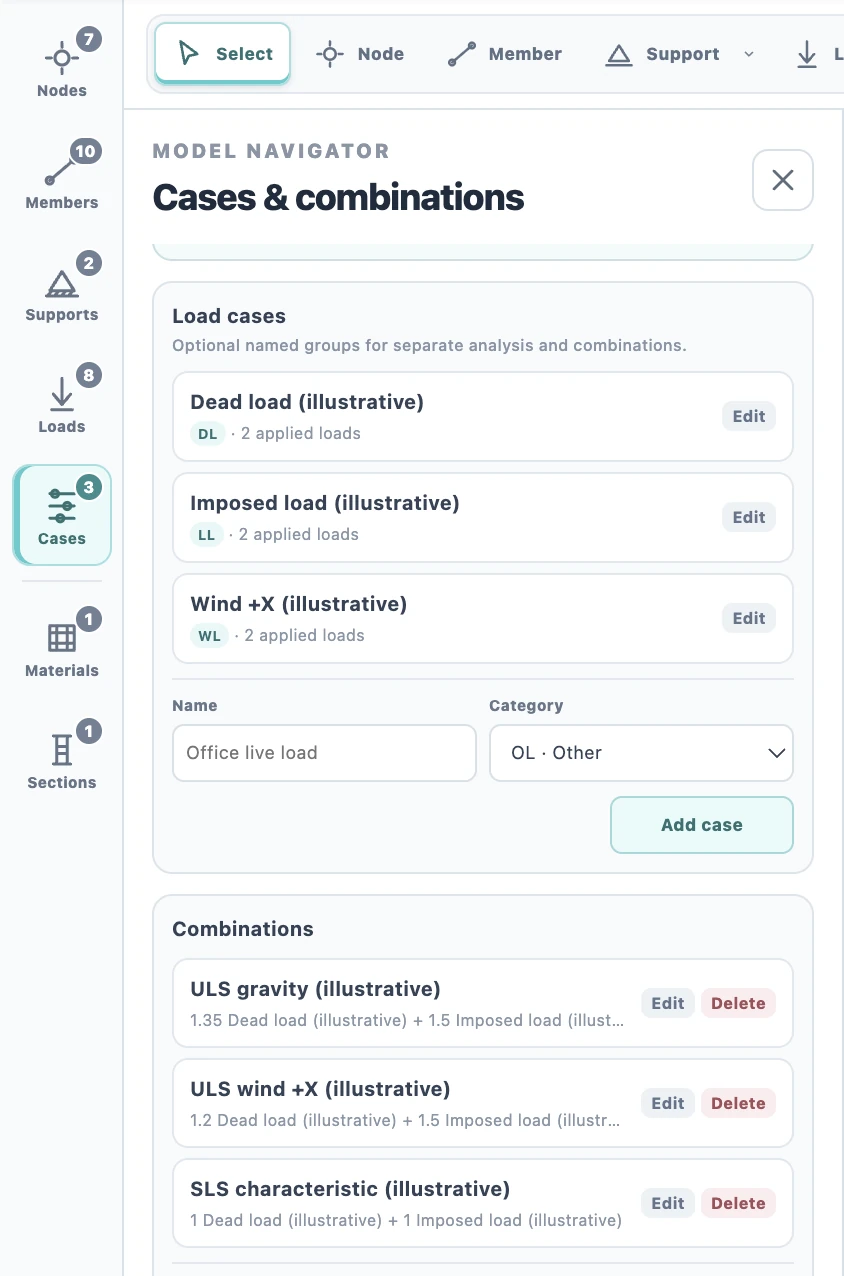Edit the Wind +X (illustrative) case
This screenshot has height=1276, width=844.
point(749,618)
